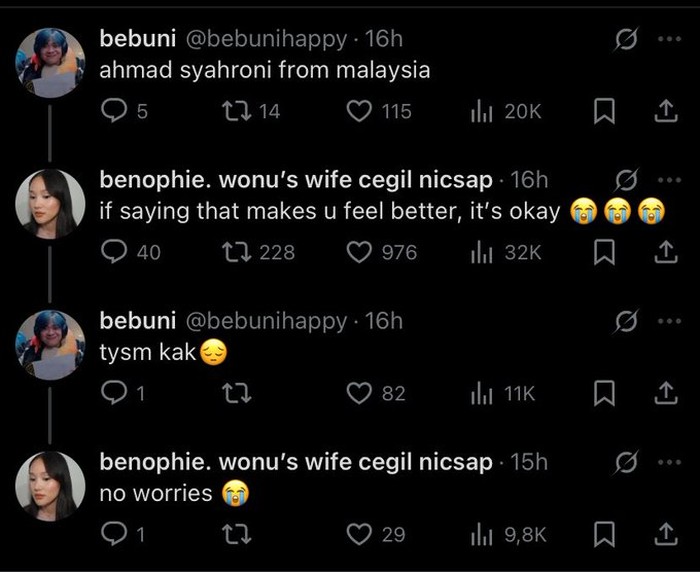Viewport: 700px width, 572px height.
Task: Bookmark the "tysm kak" tweet
Action: point(603,394)
